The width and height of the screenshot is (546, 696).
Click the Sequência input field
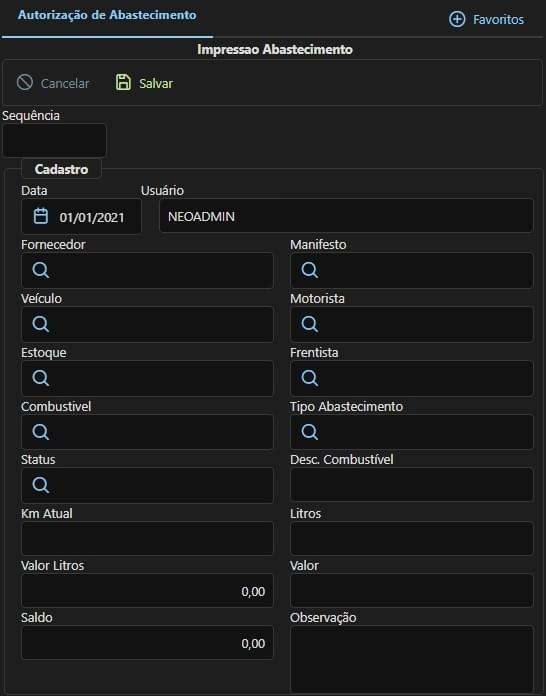[55, 140]
